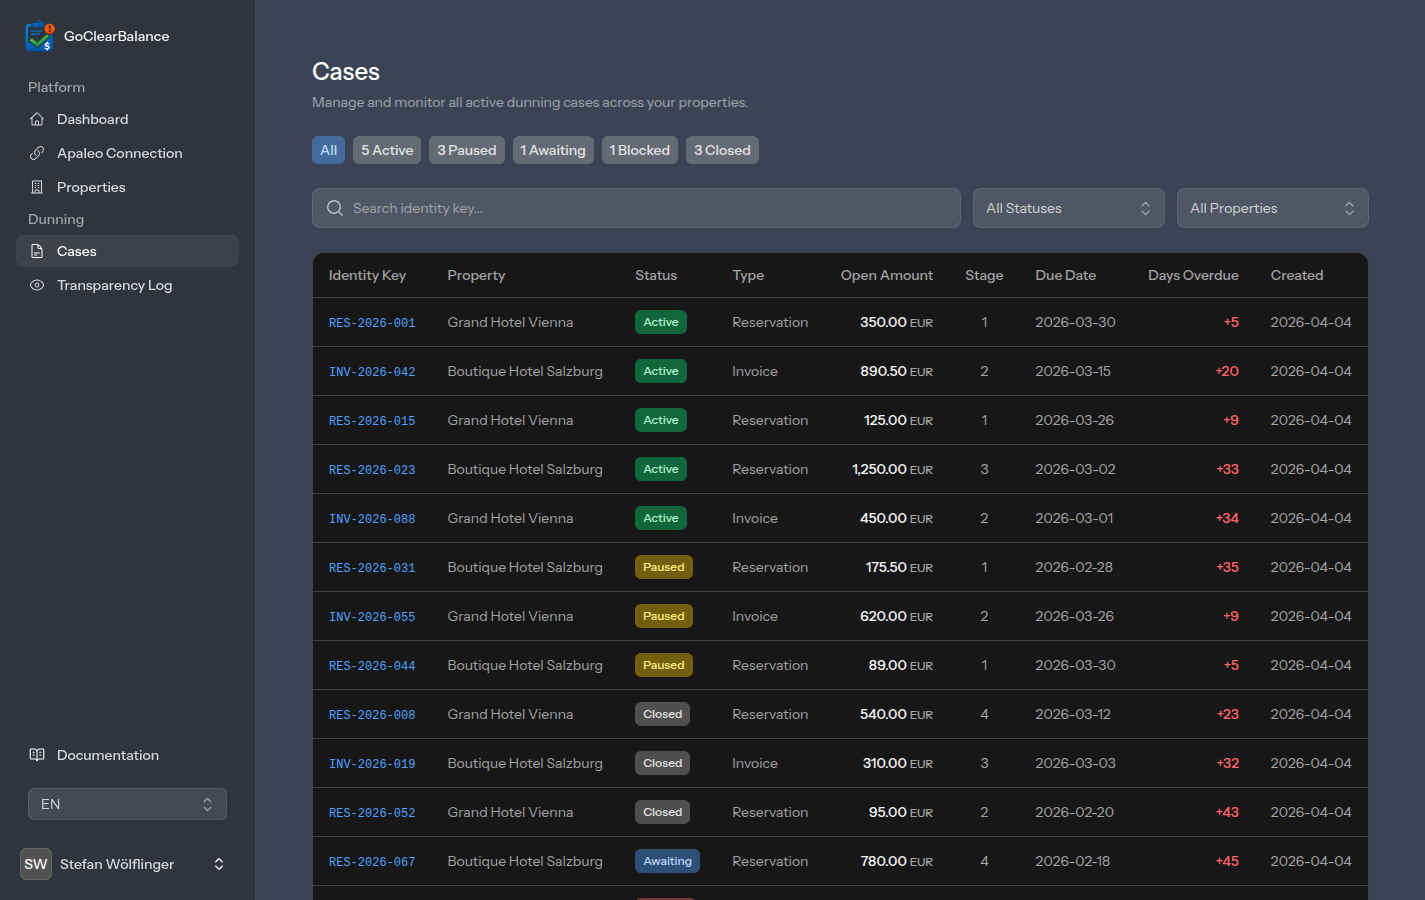Filter by 3 Paused cases
Screen dimensions: 1425x900
(467, 150)
